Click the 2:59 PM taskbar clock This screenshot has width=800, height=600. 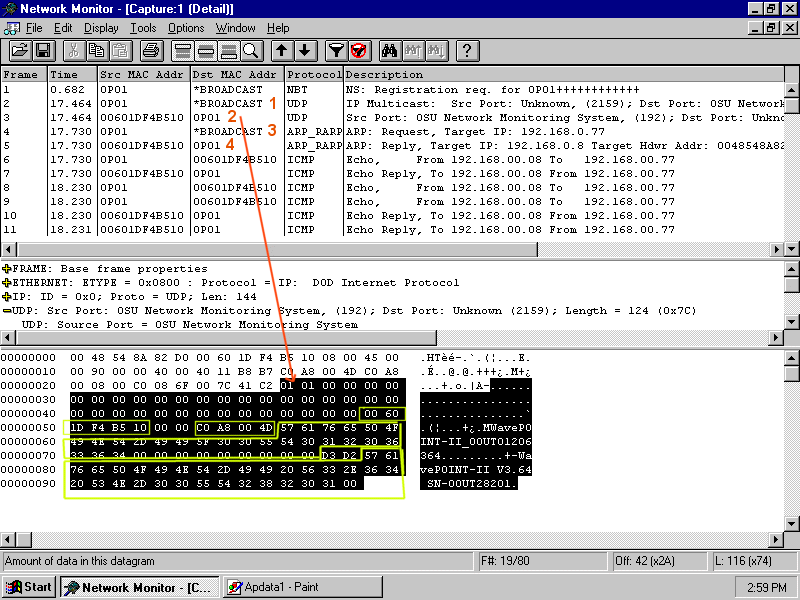766,587
